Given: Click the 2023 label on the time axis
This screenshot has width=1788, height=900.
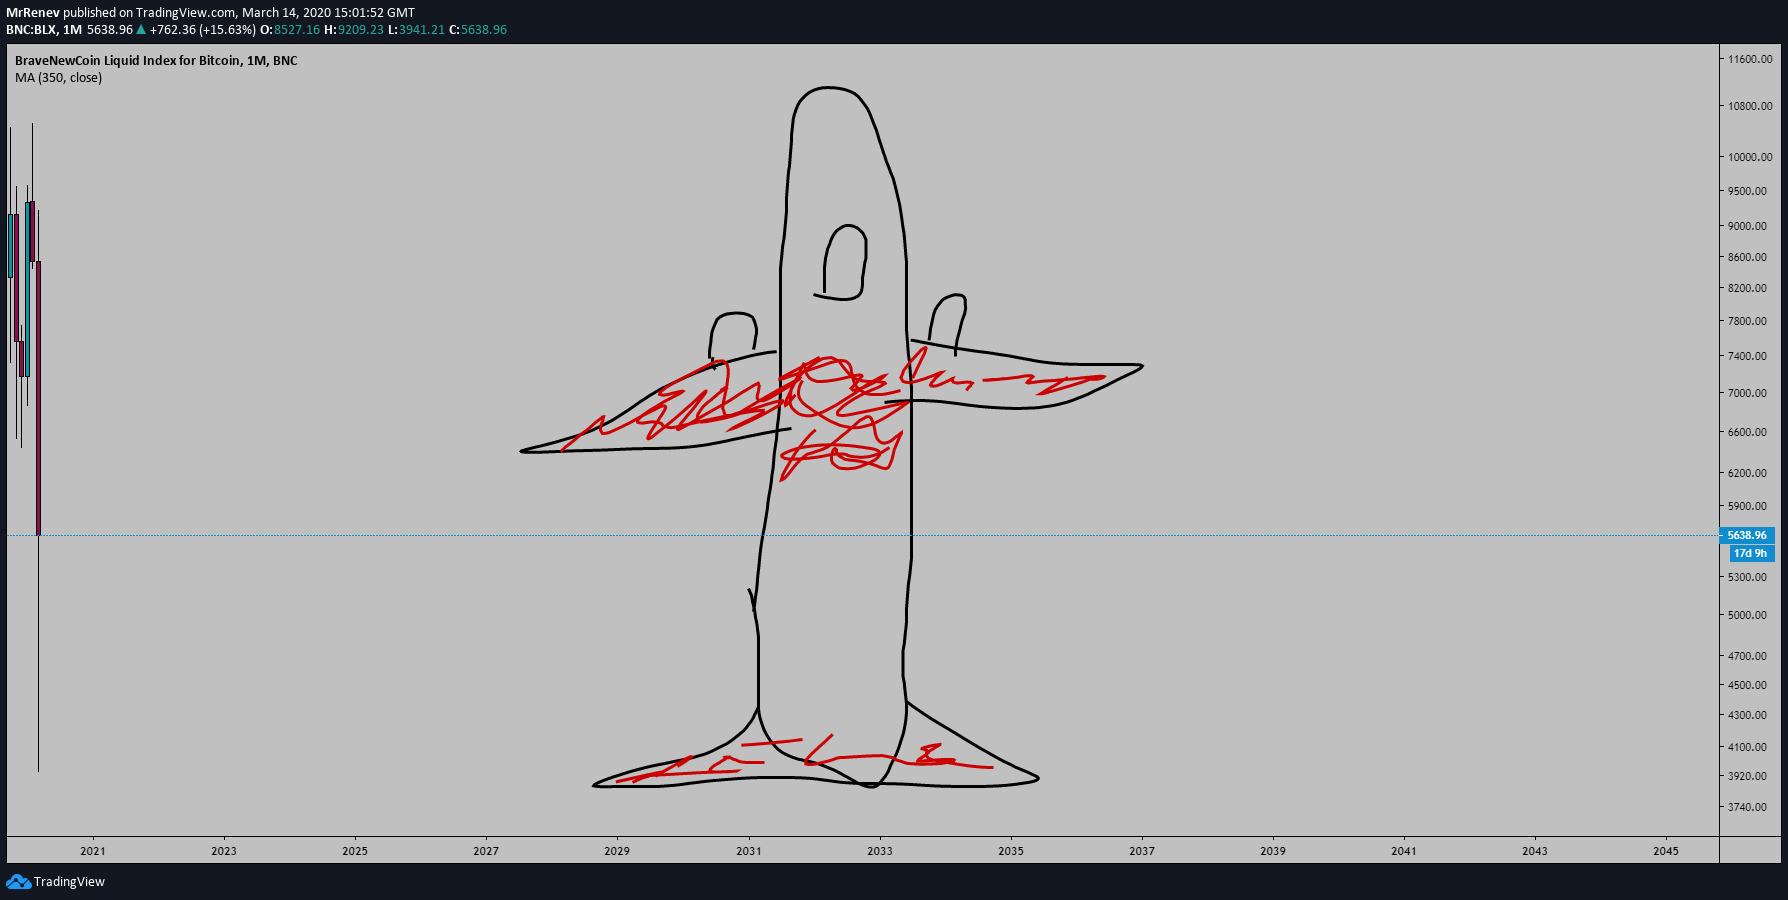Looking at the screenshot, I should pos(224,851).
